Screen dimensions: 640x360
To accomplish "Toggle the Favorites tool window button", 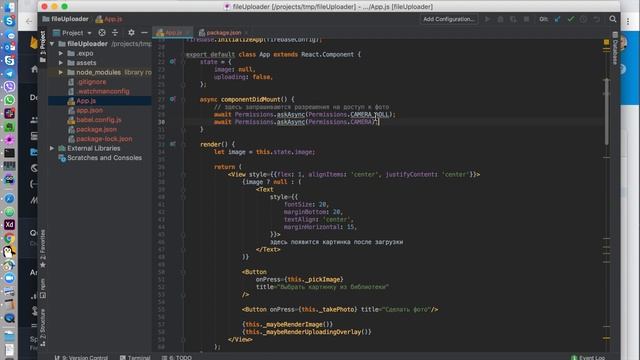I will pos(43,249).
